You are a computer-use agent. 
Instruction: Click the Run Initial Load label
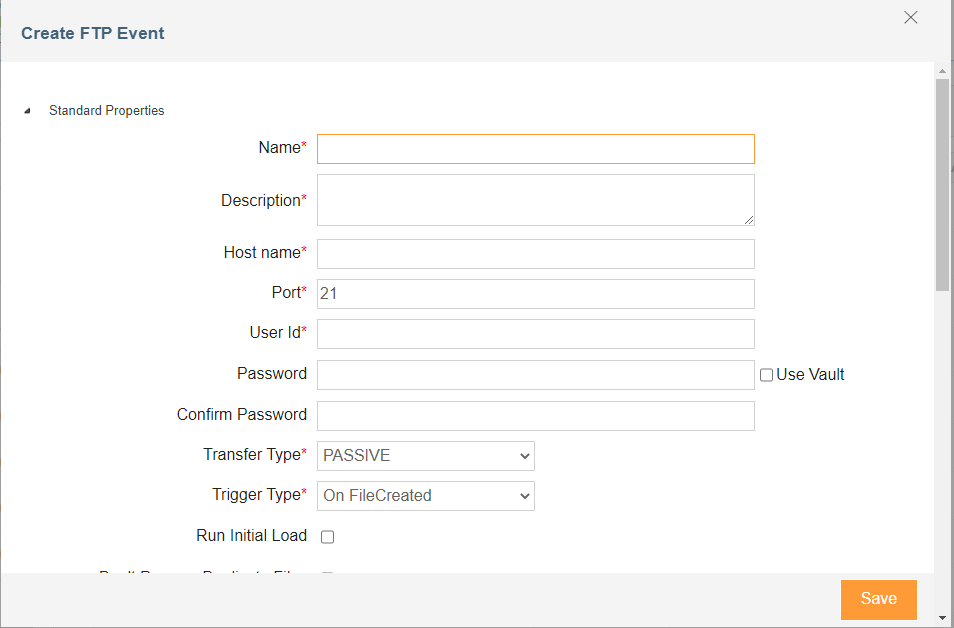(251, 536)
